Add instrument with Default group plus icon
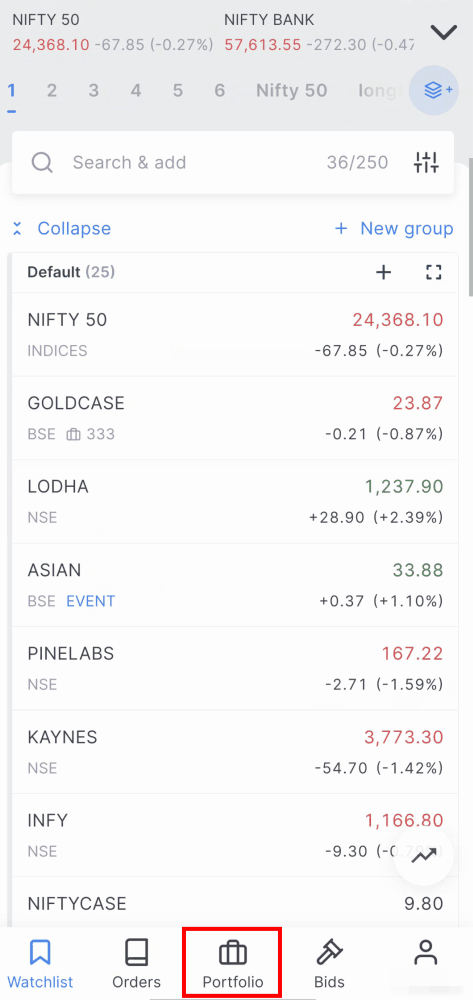The height and width of the screenshot is (1000, 473). (383, 273)
